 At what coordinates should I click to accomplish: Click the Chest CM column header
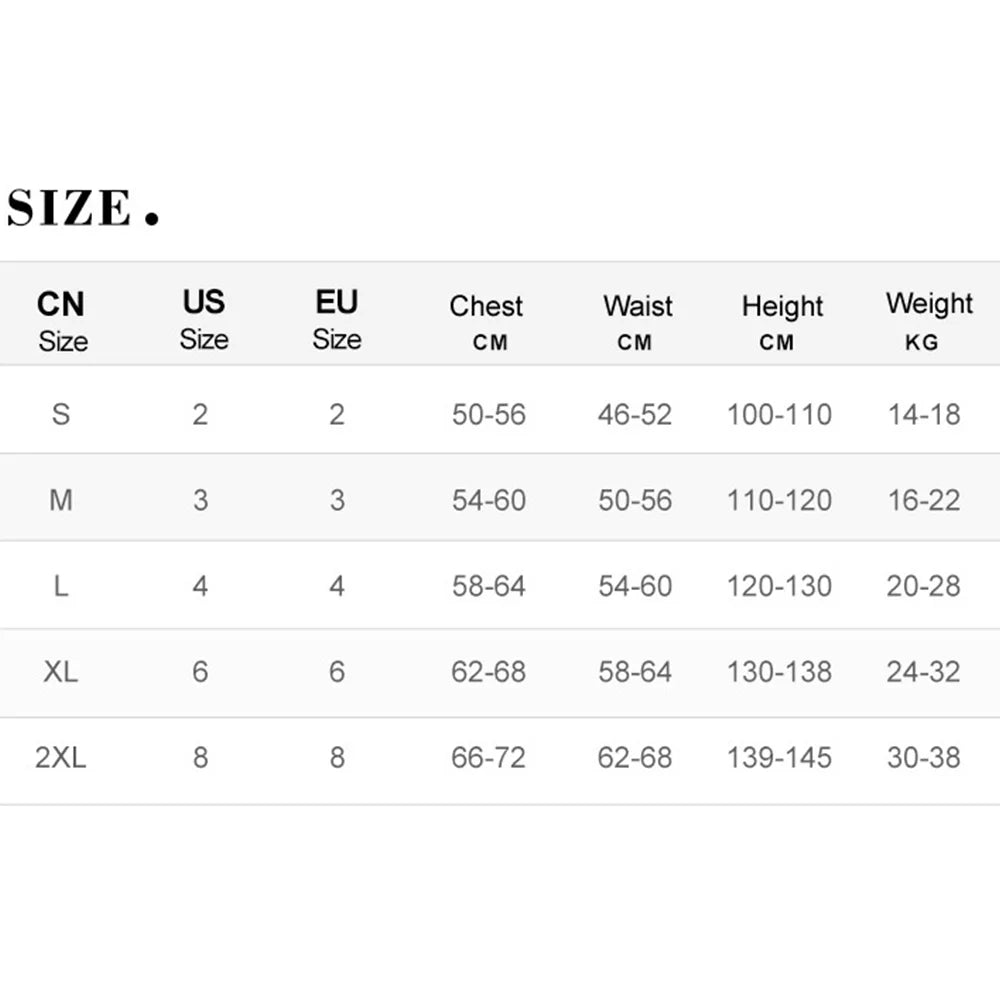tap(487, 321)
